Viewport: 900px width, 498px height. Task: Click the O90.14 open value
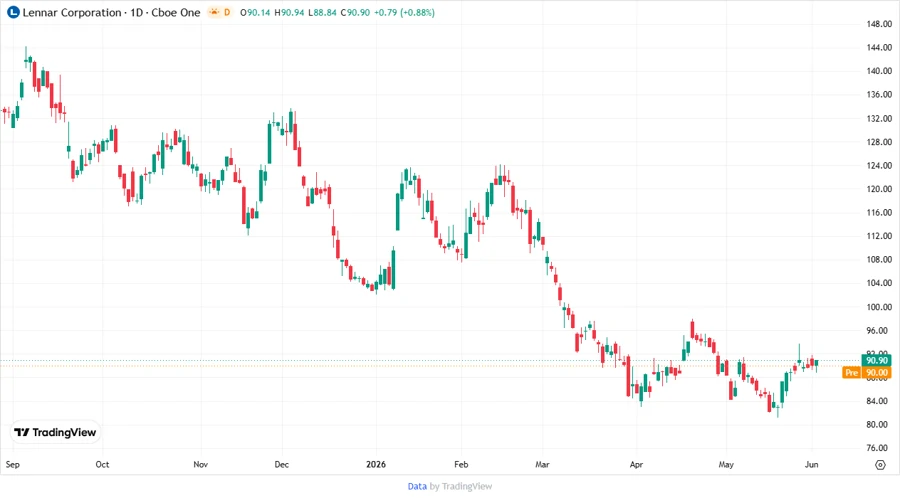pyautogui.click(x=255, y=12)
